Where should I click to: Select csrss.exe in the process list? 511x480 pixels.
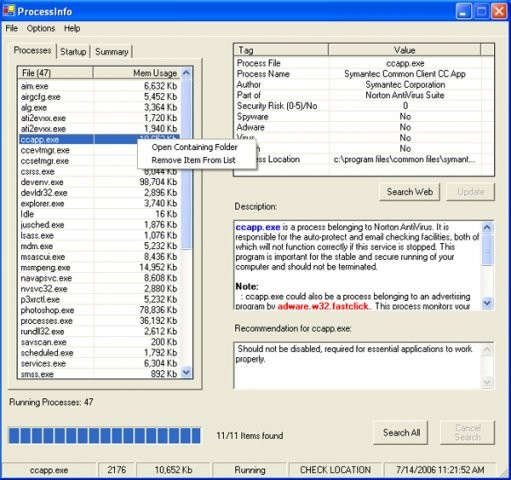coord(99,171)
